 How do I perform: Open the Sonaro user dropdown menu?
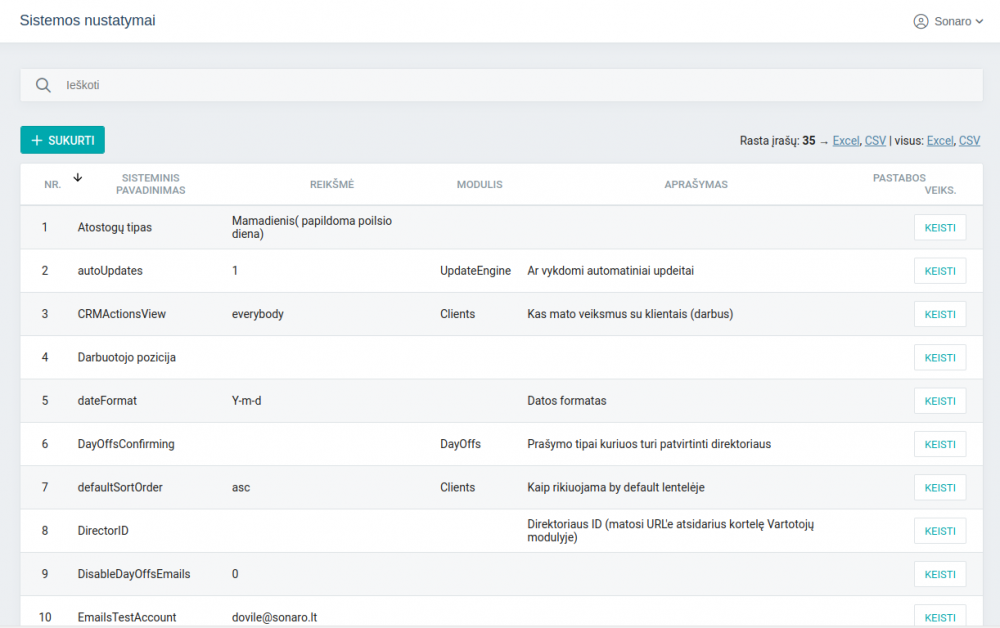point(945,21)
